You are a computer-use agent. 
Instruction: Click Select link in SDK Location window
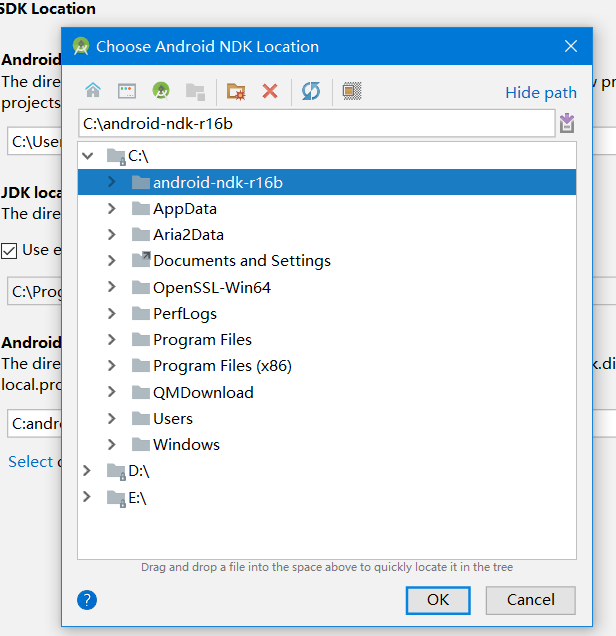[31, 462]
